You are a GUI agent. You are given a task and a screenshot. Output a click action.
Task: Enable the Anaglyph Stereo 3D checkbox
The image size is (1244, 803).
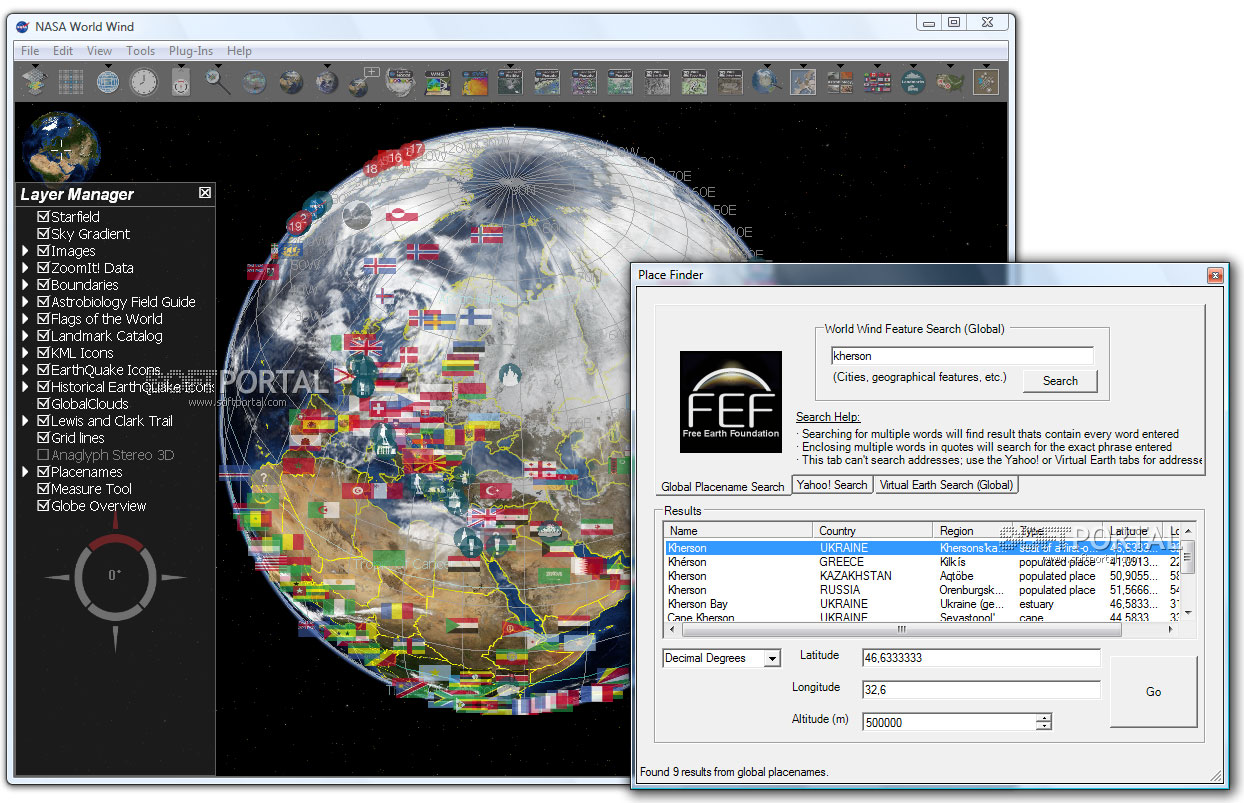click(43, 455)
